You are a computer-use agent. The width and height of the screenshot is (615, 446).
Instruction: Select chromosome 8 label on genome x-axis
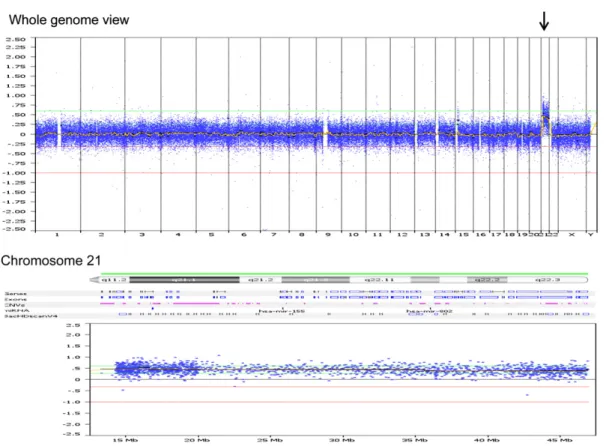[302, 235]
